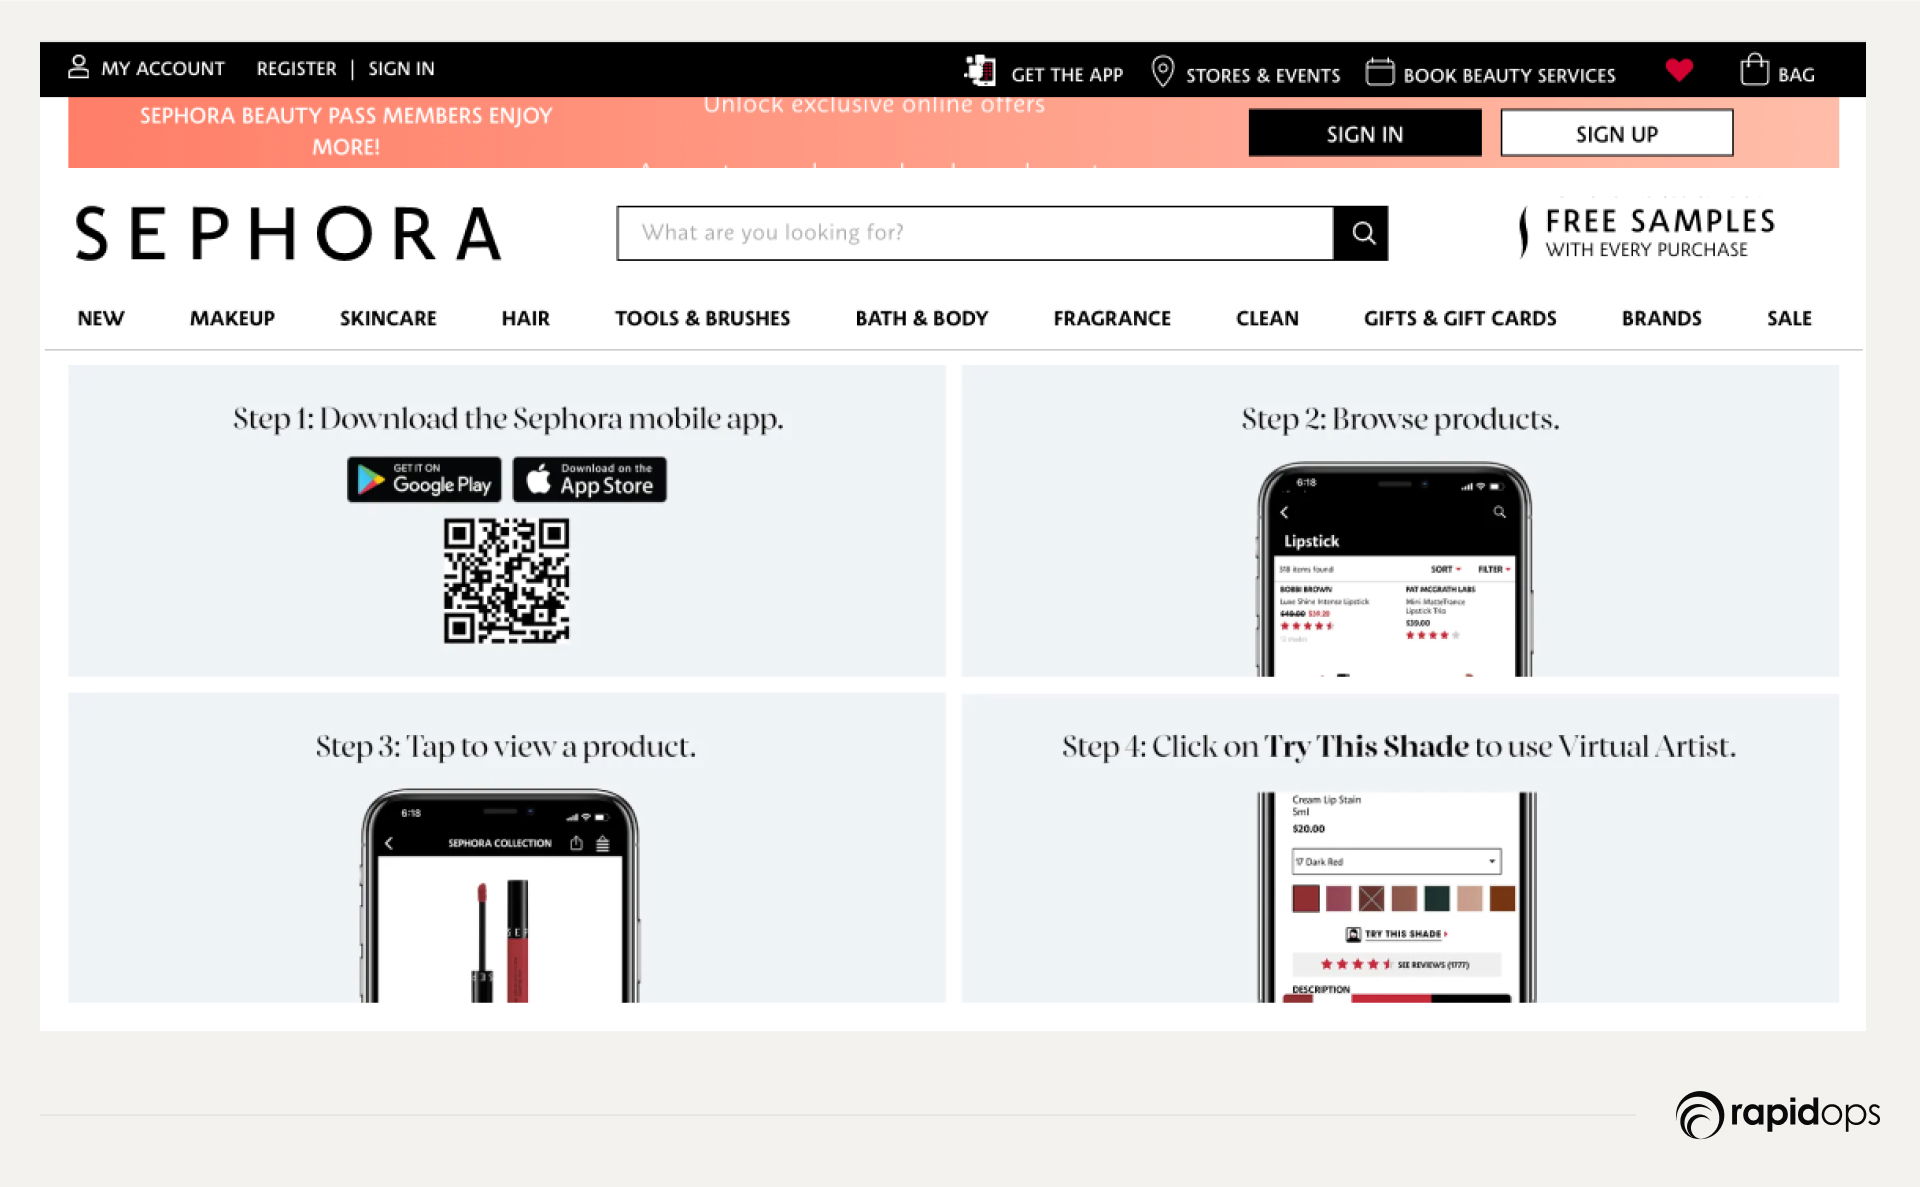Select the dark green lipstick shade swatch
1920x1187 pixels.
click(1437, 898)
